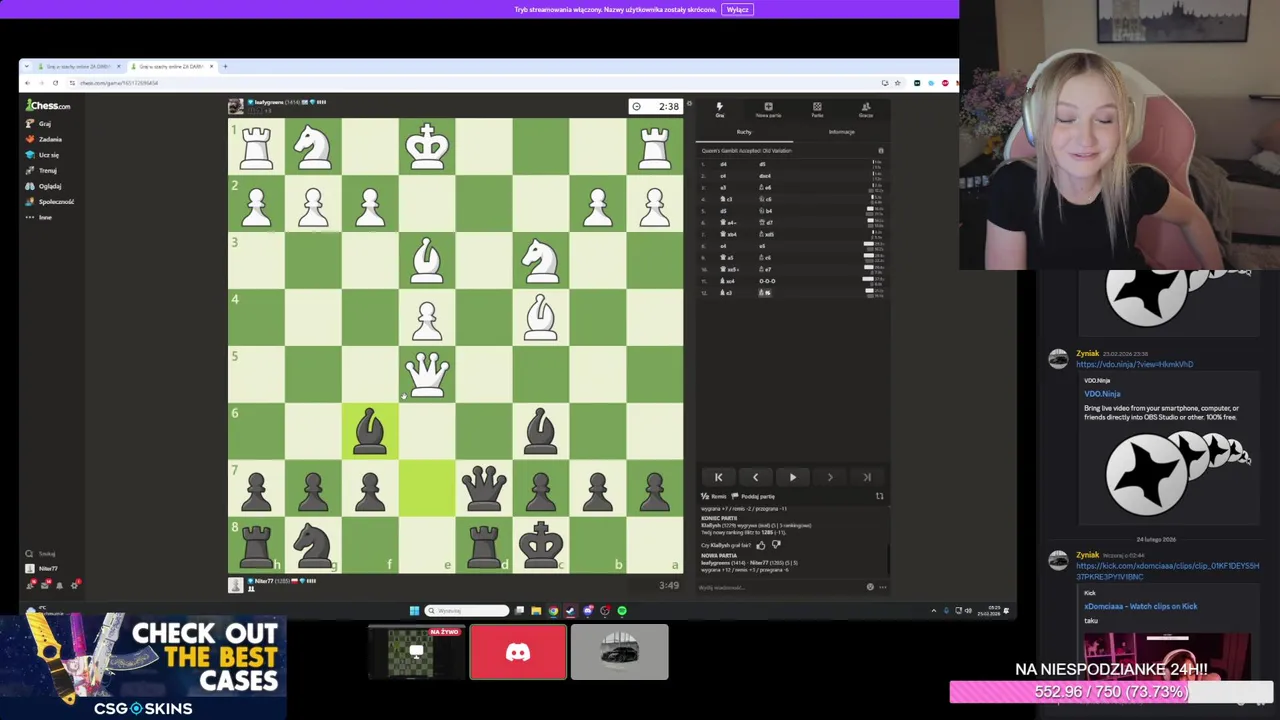Open Niter77 player avatar below board
This screenshot has width=1280, height=720.
pos(236,585)
